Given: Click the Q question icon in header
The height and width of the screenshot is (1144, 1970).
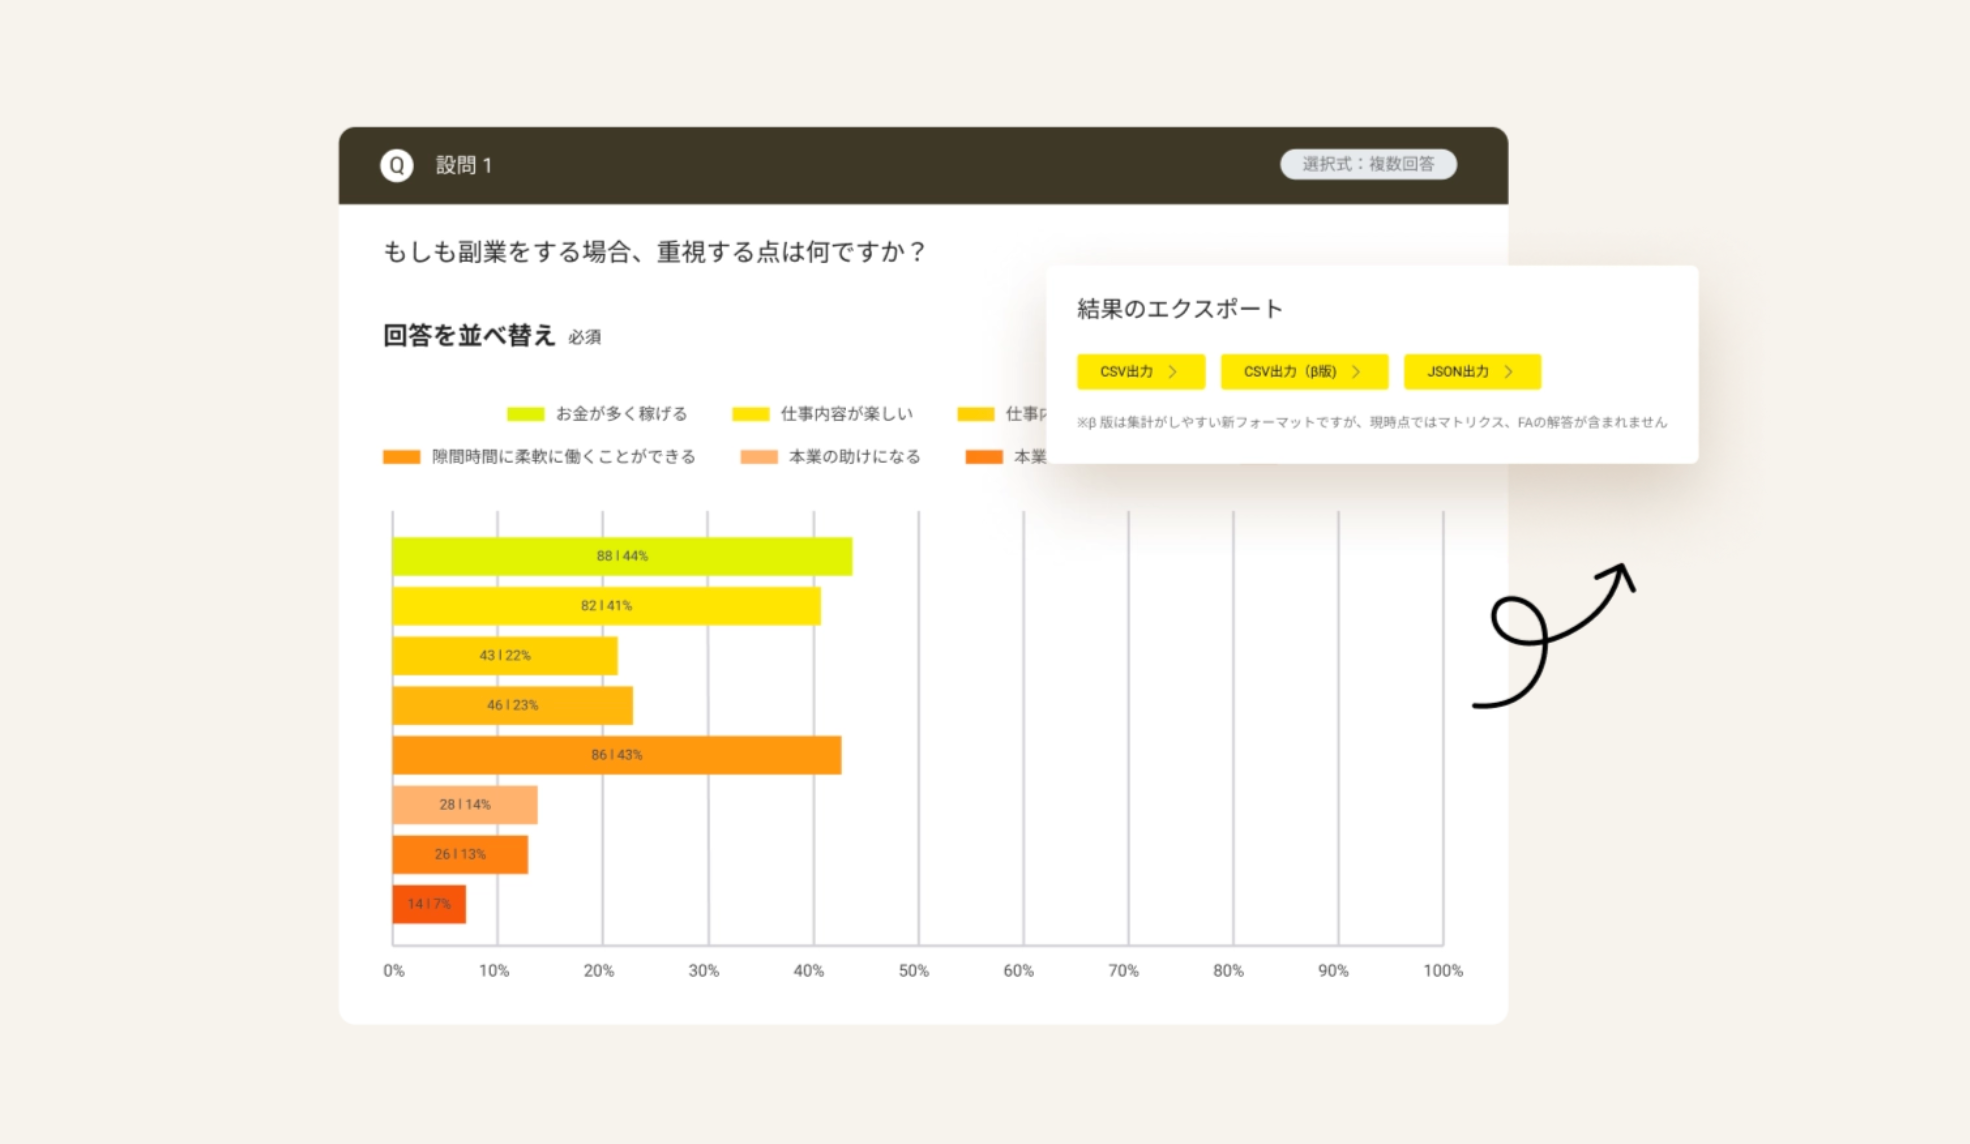Looking at the screenshot, I should tap(397, 165).
